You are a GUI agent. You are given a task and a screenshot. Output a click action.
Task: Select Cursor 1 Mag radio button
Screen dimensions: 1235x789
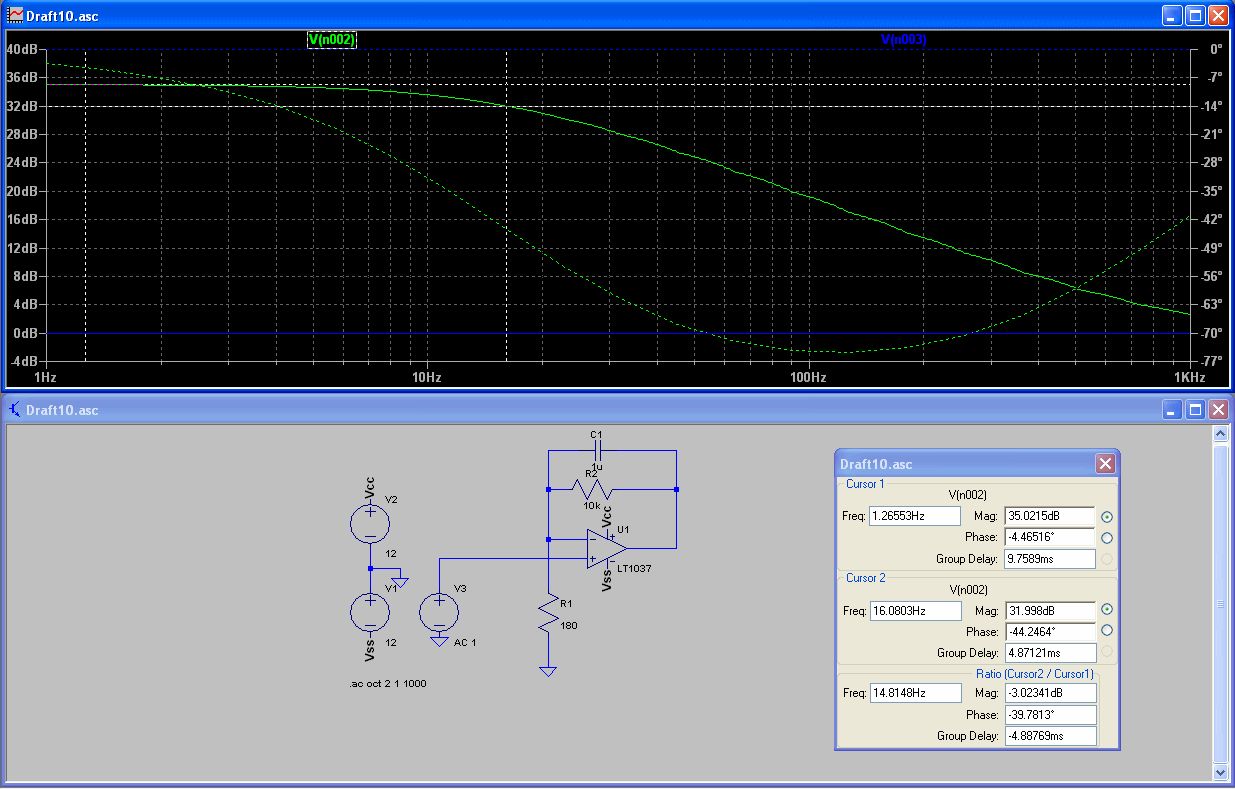(1107, 517)
